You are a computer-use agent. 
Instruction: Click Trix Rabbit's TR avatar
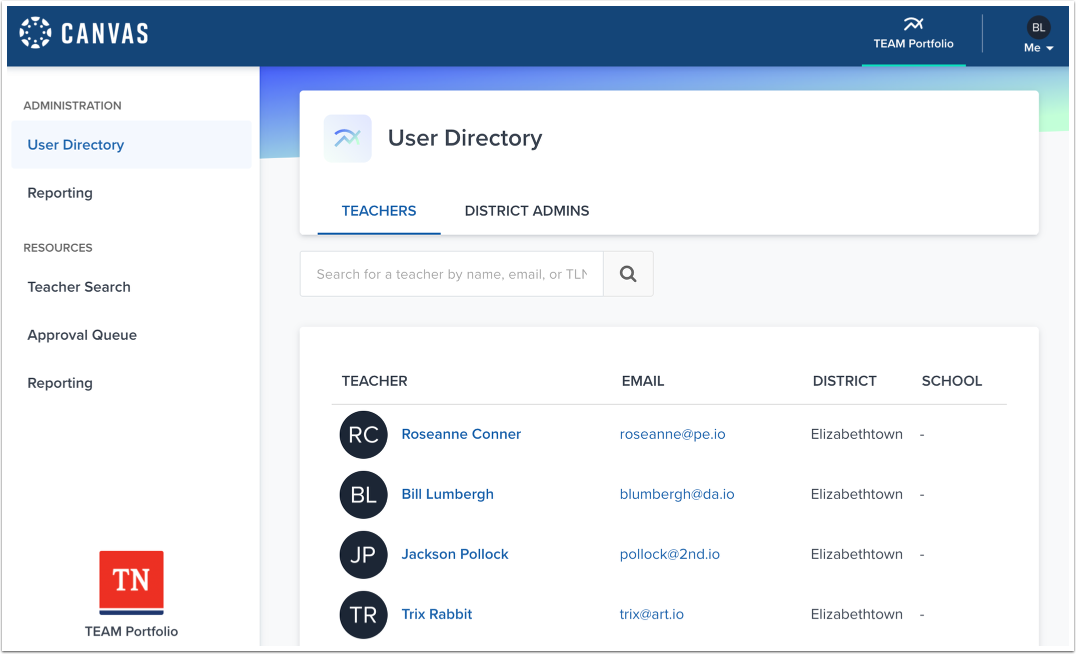pos(363,614)
